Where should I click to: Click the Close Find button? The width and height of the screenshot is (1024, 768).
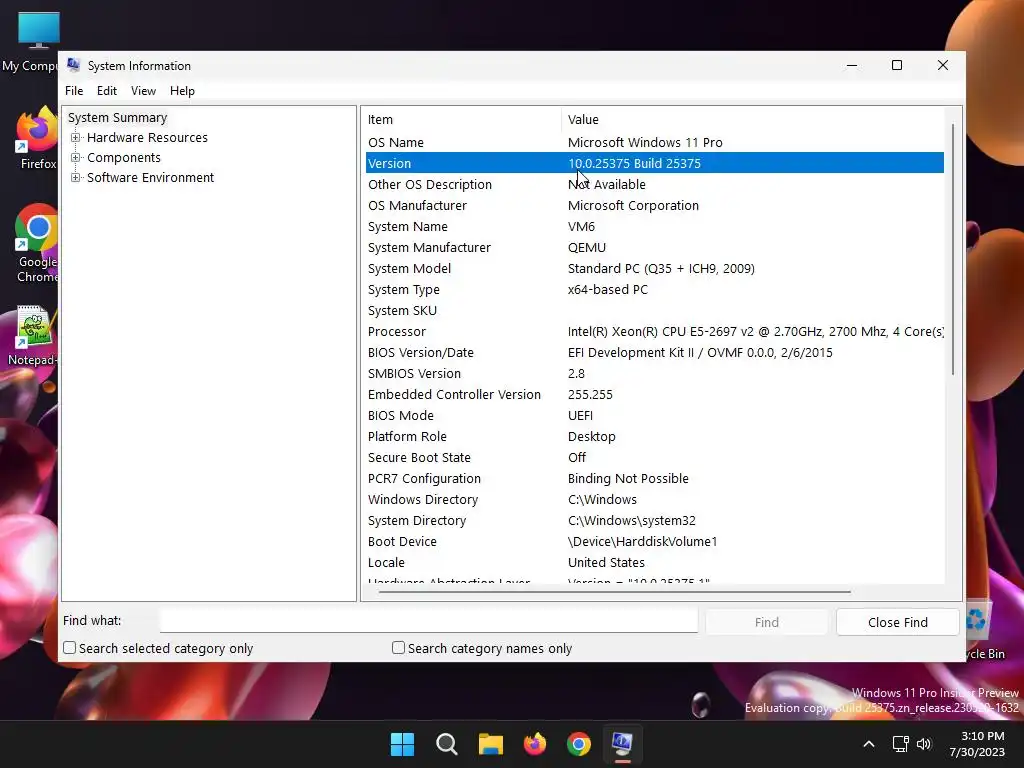click(897, 622)
